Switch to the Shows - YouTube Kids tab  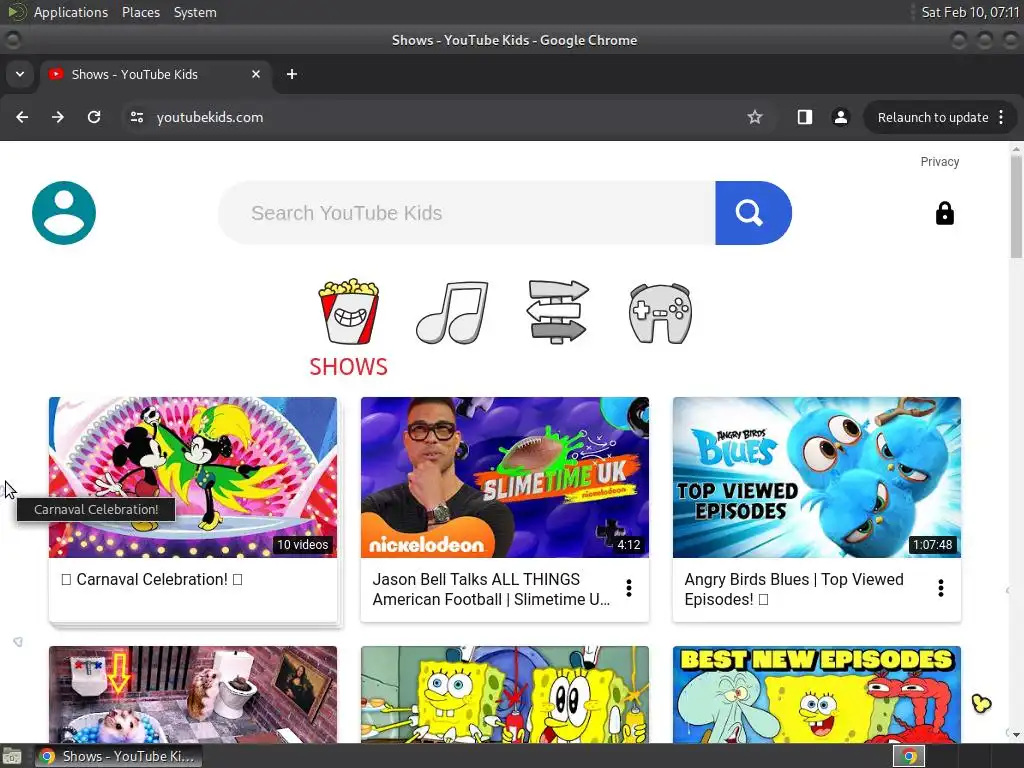point(156,74)
